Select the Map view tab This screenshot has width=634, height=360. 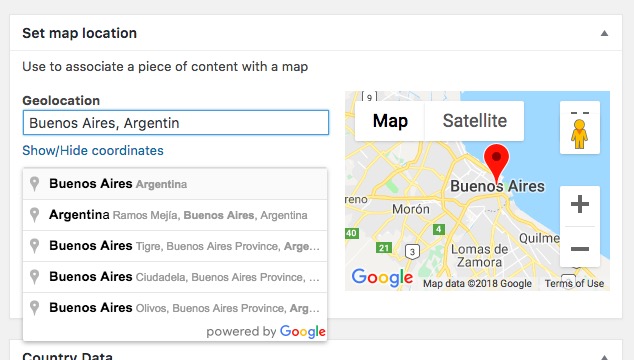click(x=390, y=121)
